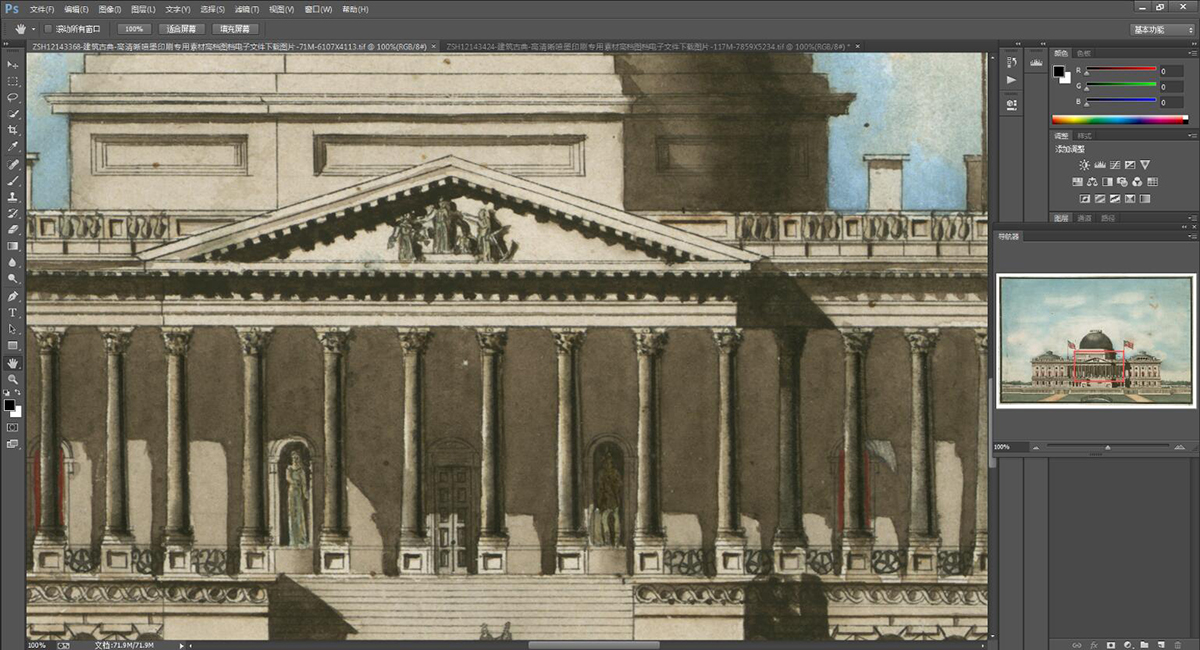Add an Exposure adjustment
This screenshot has height=650, width=1200.
[x=1130, y=165]
